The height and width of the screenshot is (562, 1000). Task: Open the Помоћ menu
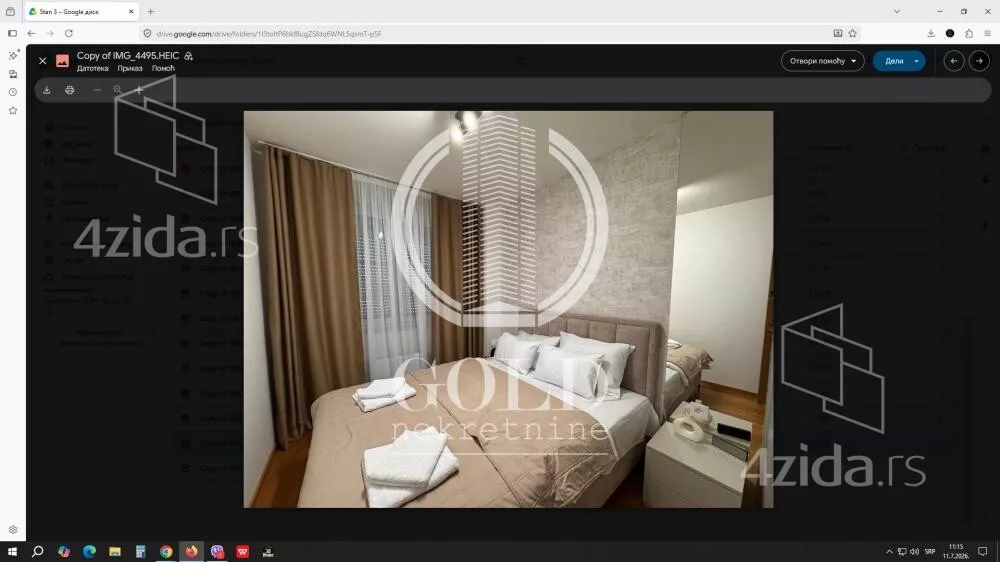coord(163,68)
